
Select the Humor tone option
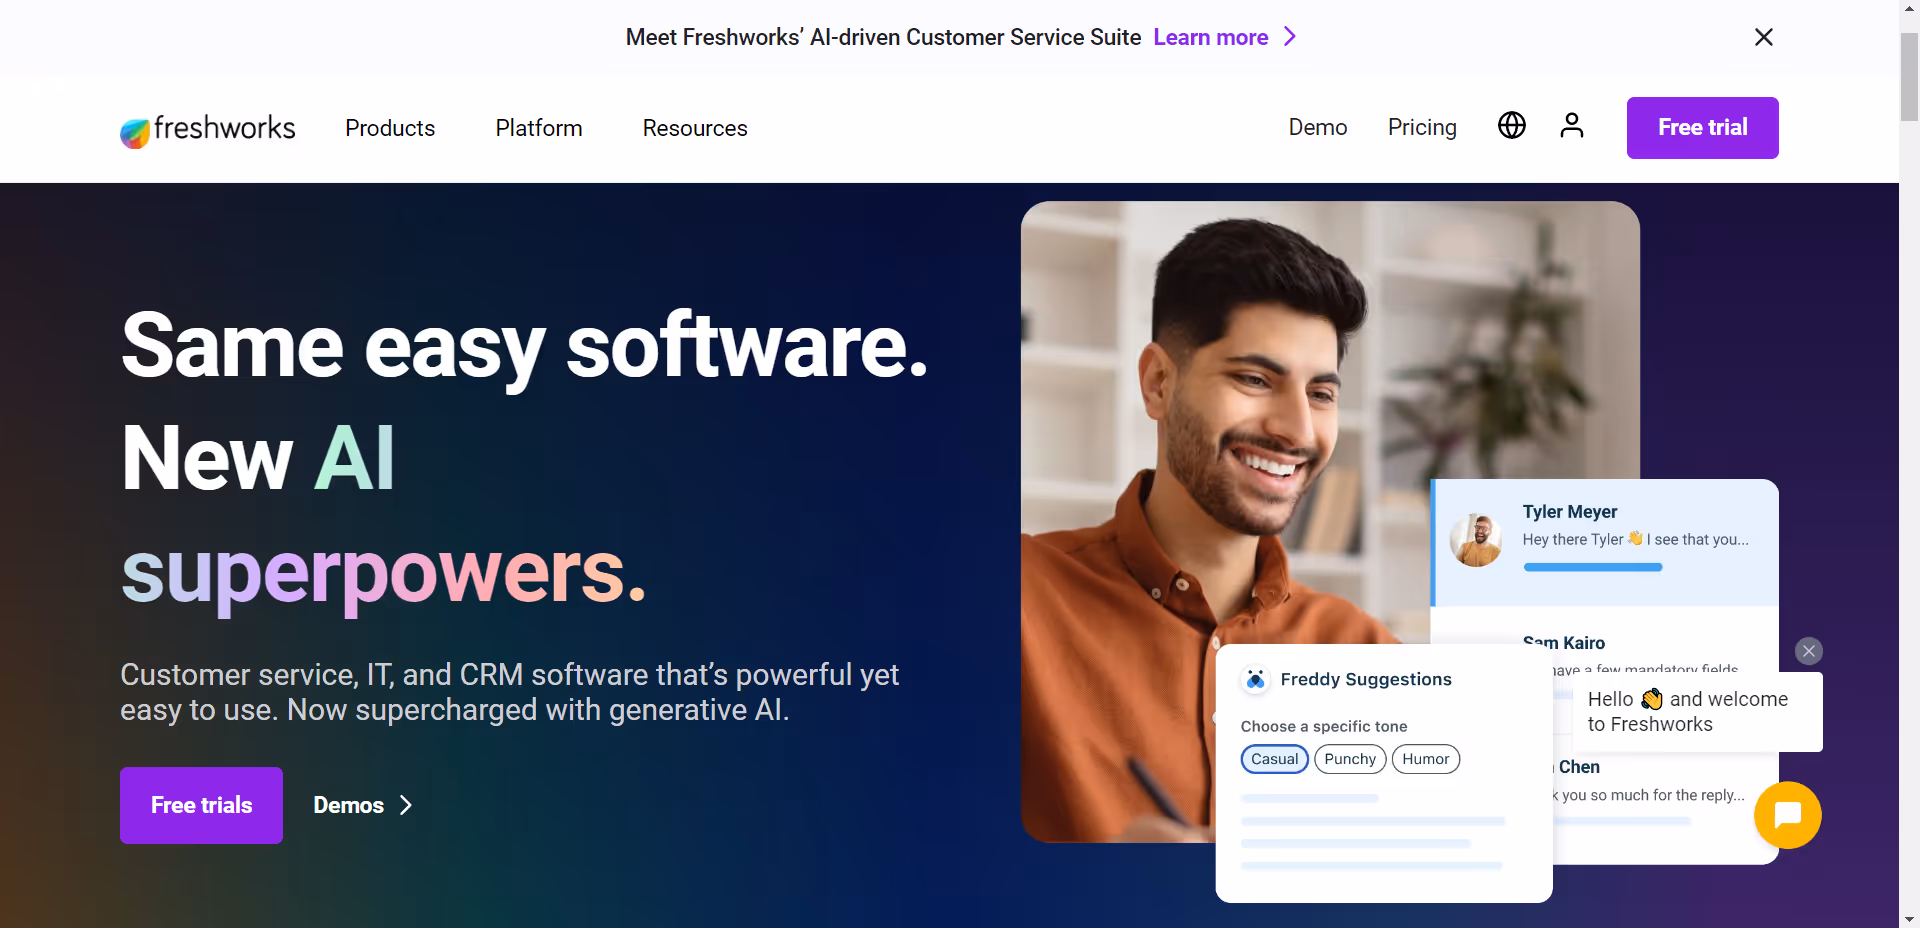coord(1425,759)
